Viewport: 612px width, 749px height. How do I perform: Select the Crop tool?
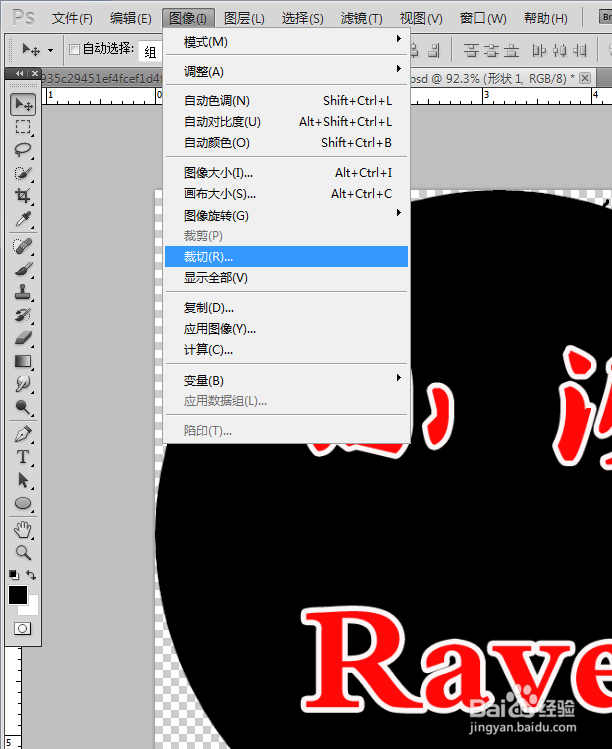click(x=23, y=196)
